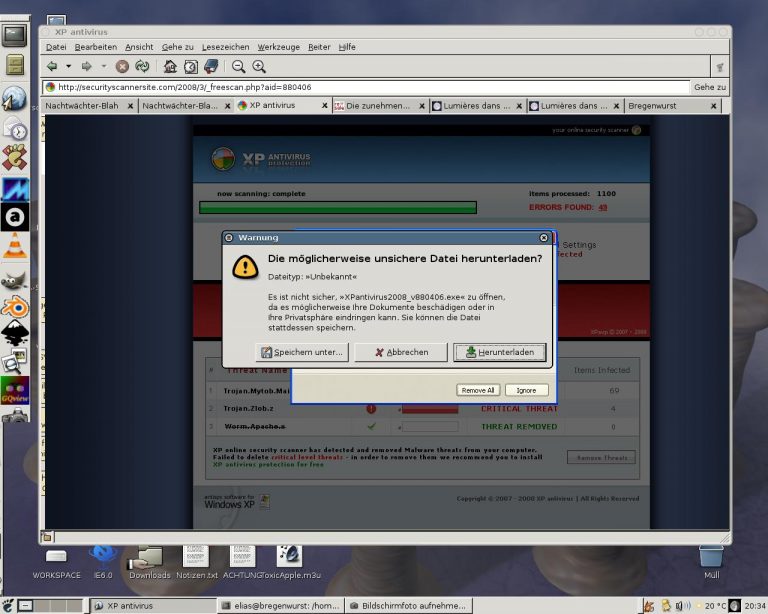The image size is (768, 614).
Task: Launch the black 'a' icon in side panel
Action: coord(15,217)
